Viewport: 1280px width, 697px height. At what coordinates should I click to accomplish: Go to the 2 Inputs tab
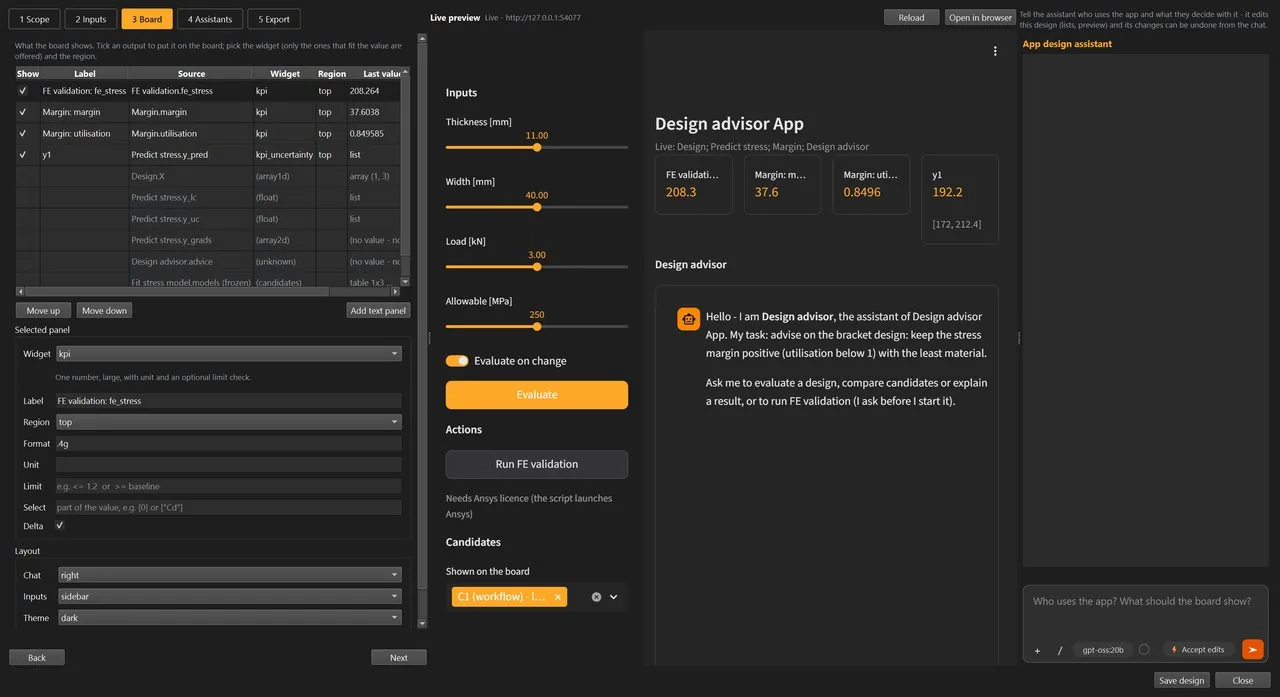pos(91,19)
